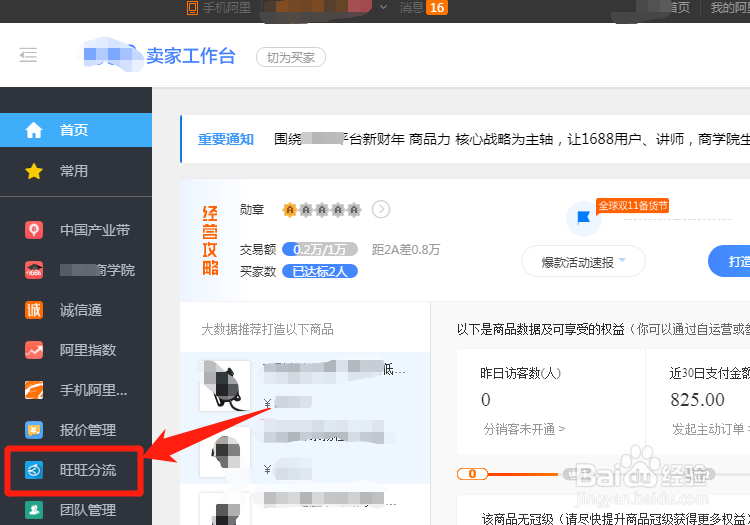Open the 爆款活动速报 dropdown
The width and height of the screenshot is (750, 525).
(583, 262)
